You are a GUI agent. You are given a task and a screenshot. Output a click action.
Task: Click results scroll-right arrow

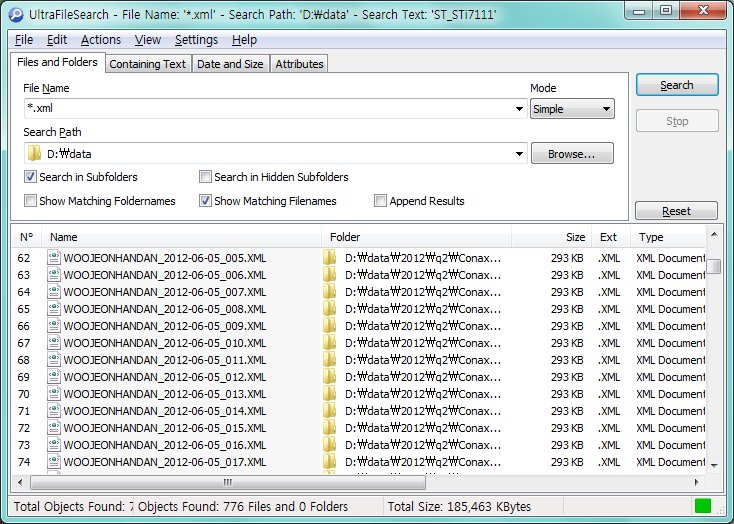tap(697, 482)
